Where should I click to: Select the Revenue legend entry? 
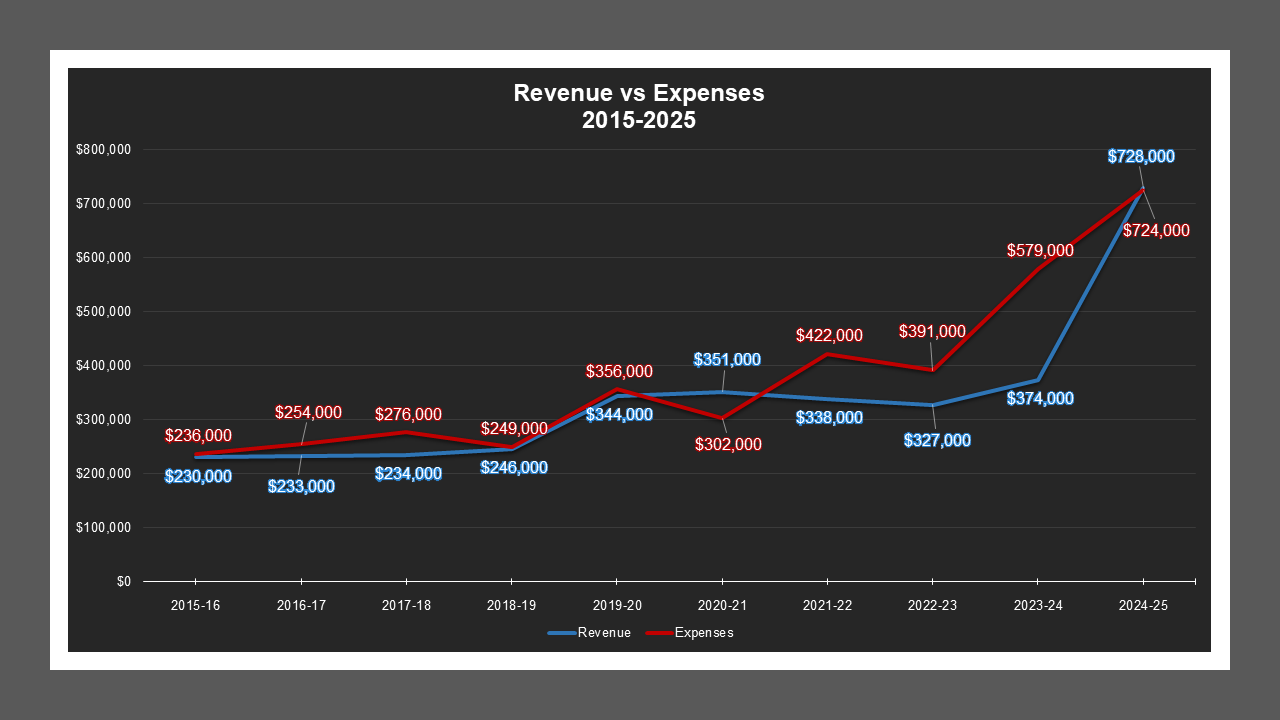pyautogui.click(x=606, y=632)
